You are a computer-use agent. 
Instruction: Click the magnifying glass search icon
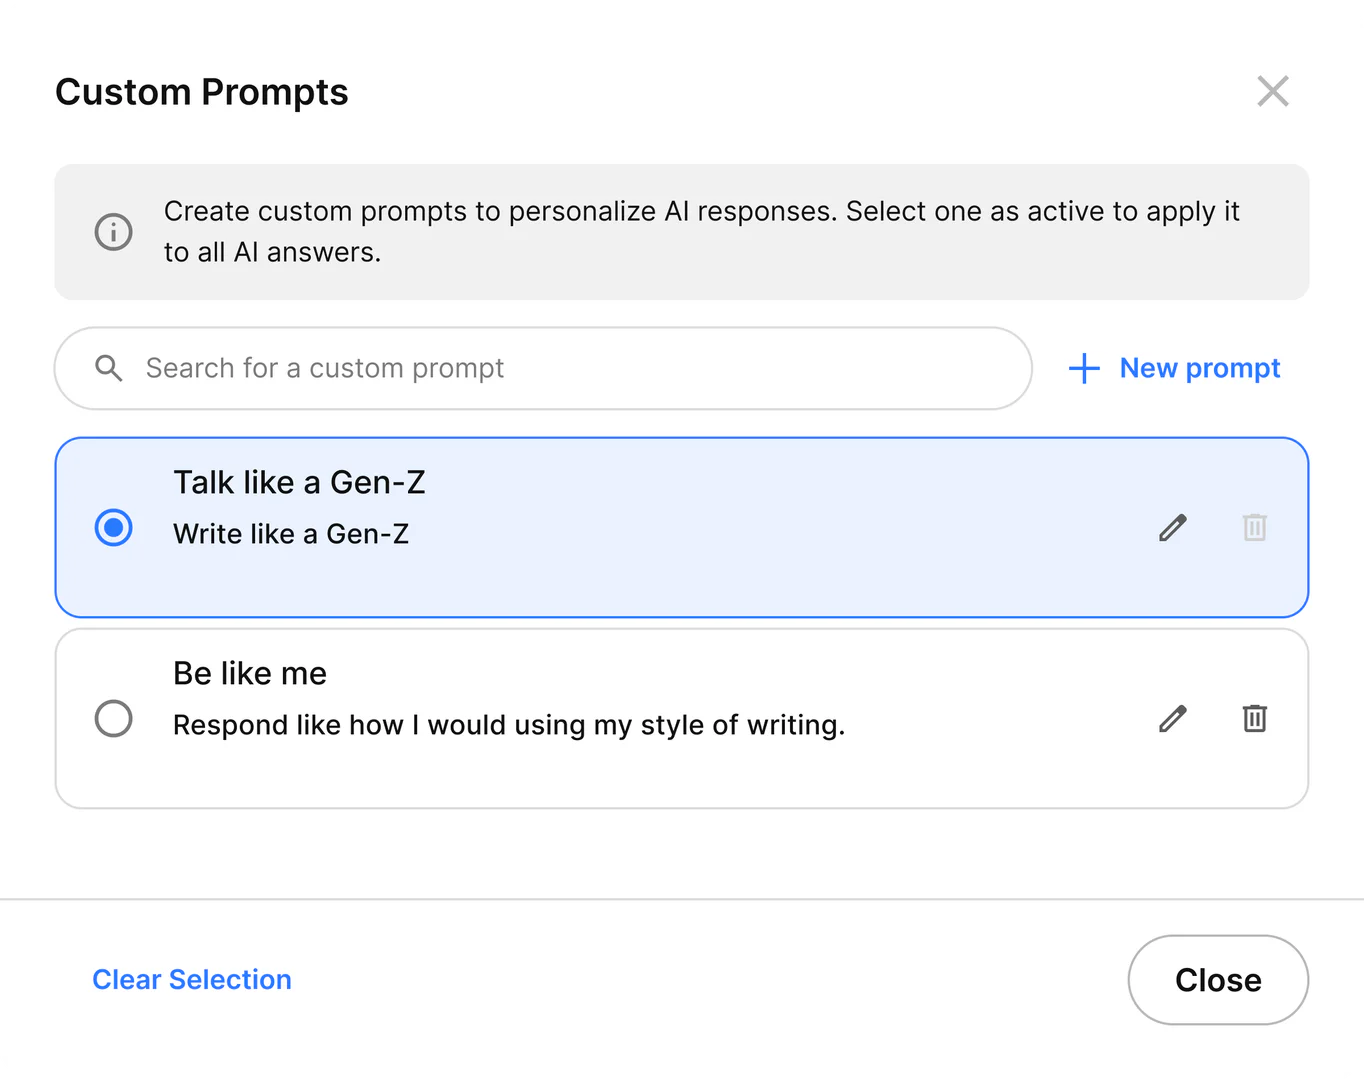pyautogui.click(x=109, y=368)
